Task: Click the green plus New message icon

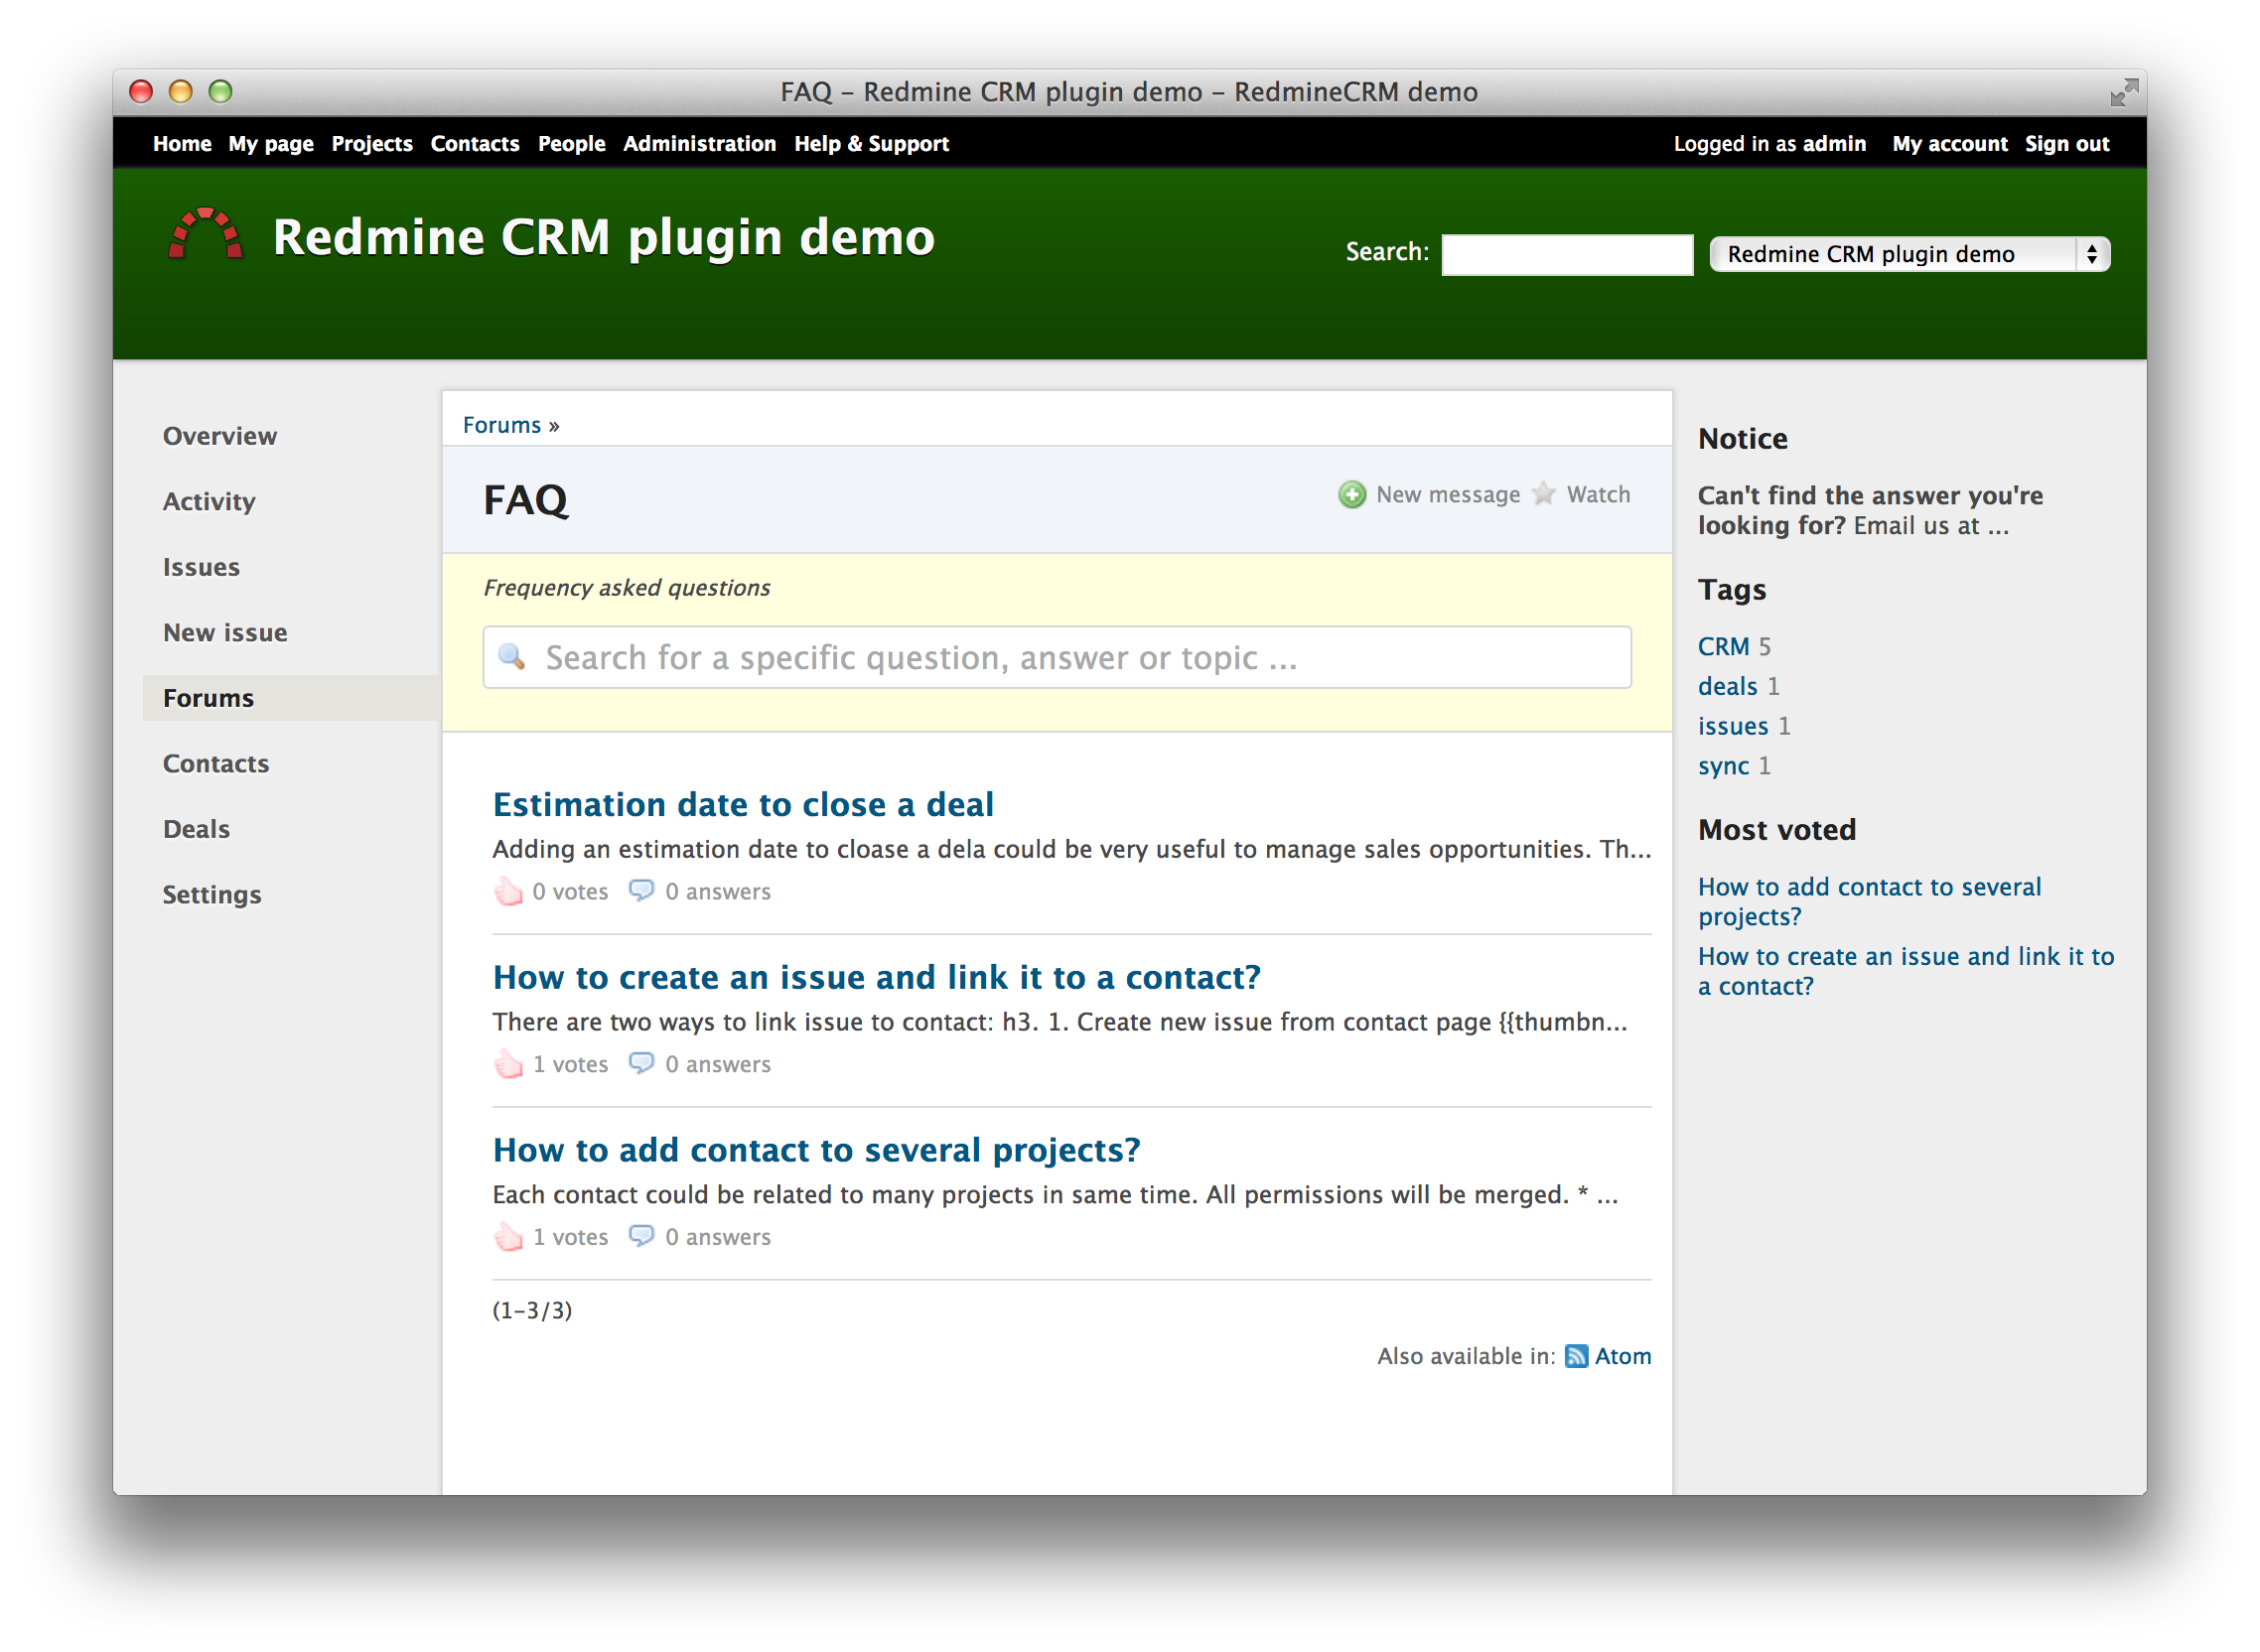Action: (1351, 495)
